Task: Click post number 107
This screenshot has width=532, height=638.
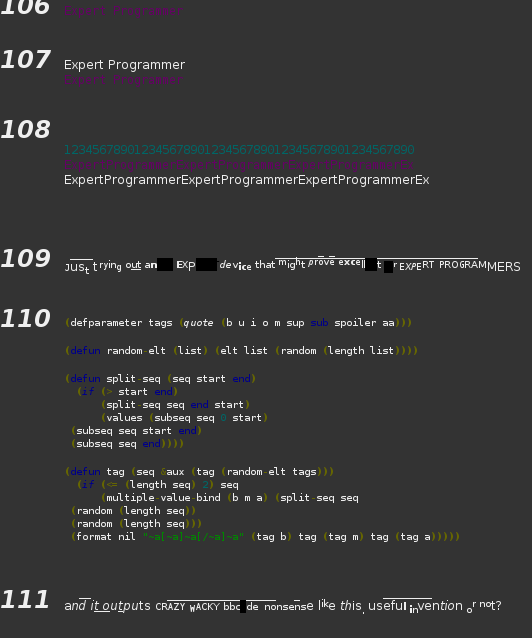Action: (26, 59)
